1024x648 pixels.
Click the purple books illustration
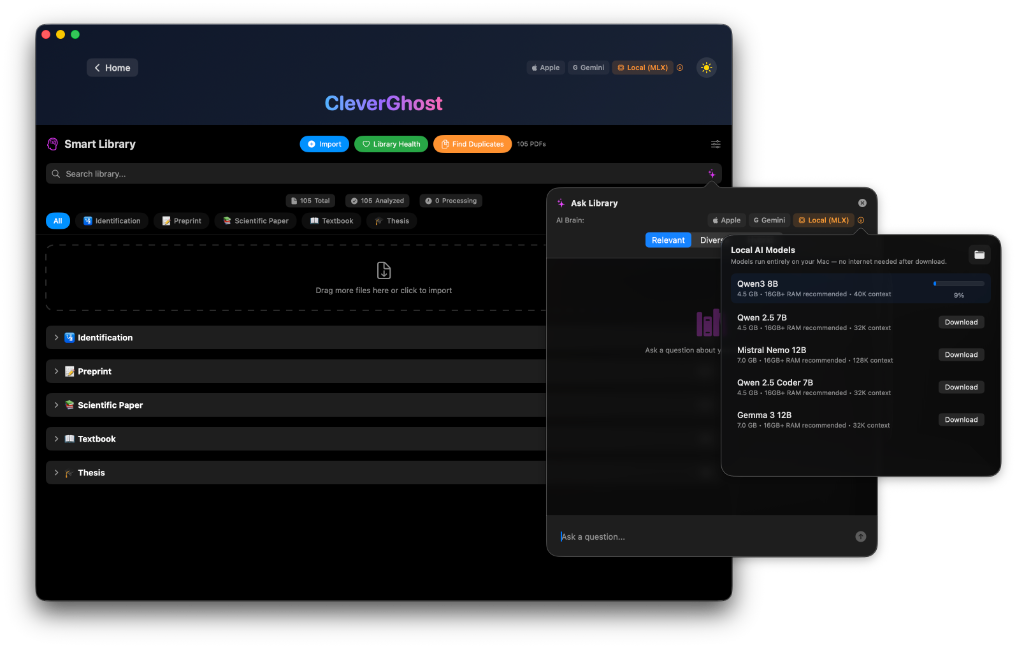(708, 323)
